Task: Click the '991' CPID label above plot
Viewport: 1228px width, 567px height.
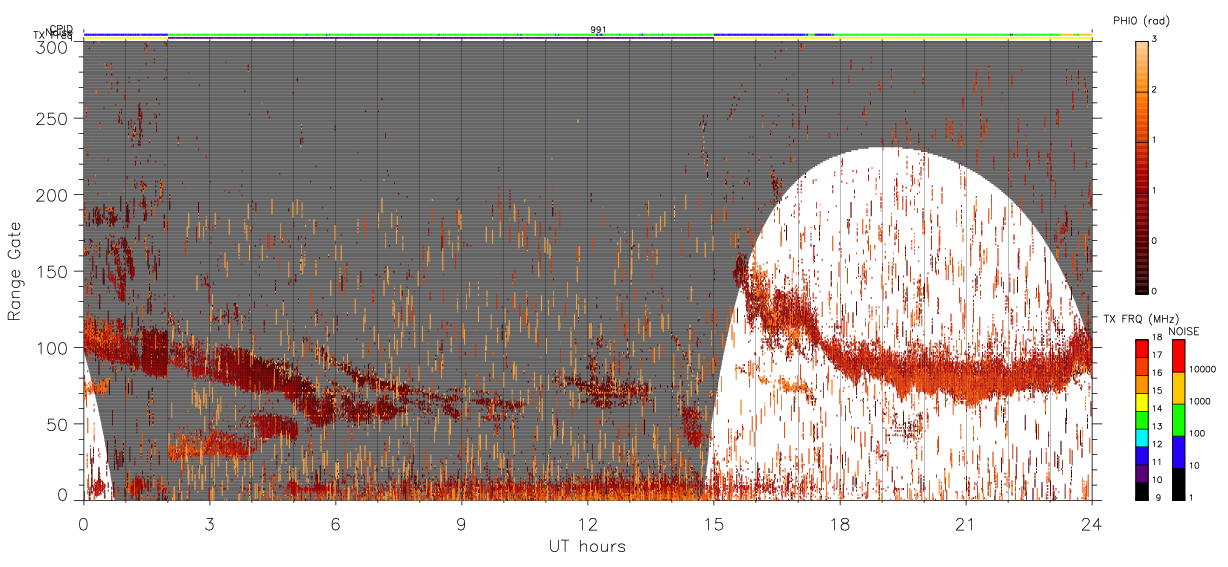Action: (598, 30)
